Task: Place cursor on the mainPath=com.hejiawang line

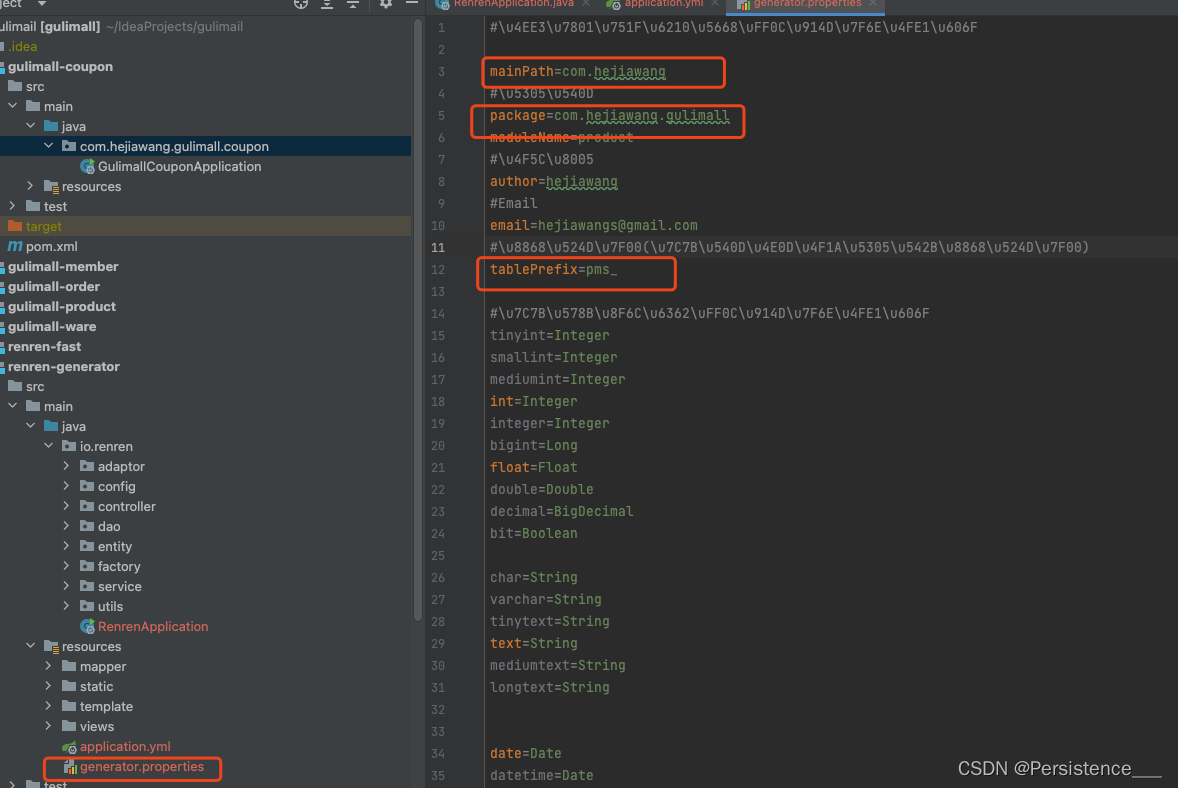Action: [x=578, y=72]
